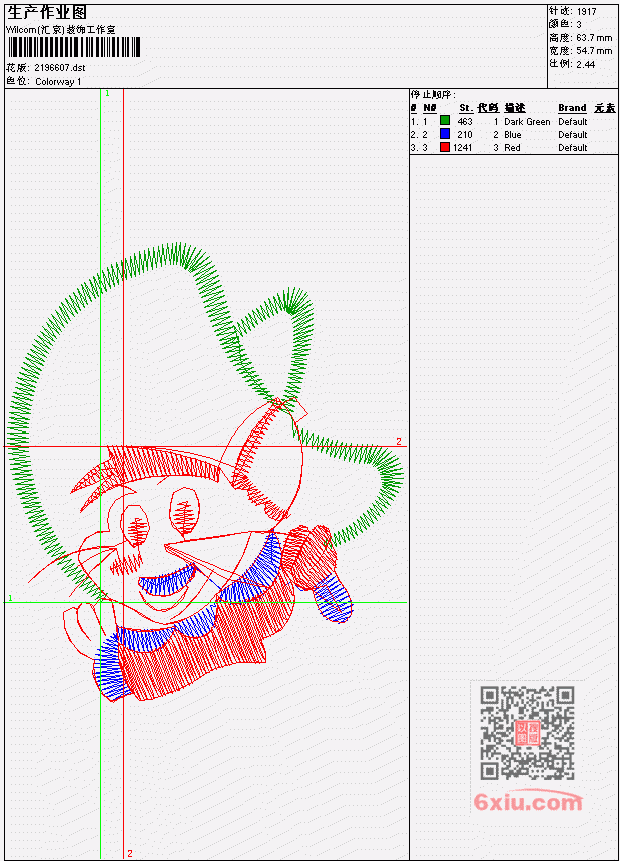Click stitch count value 210
620x861 pixels.
[465, 135]
